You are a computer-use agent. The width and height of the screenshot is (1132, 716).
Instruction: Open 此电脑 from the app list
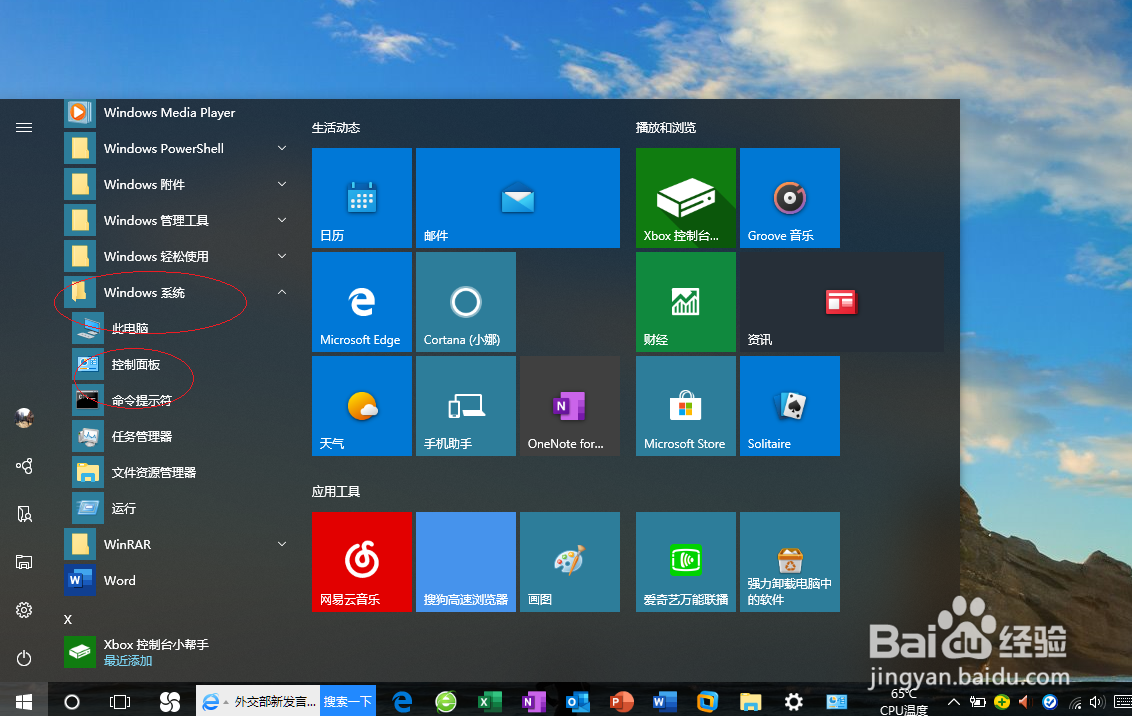point(182,328)
